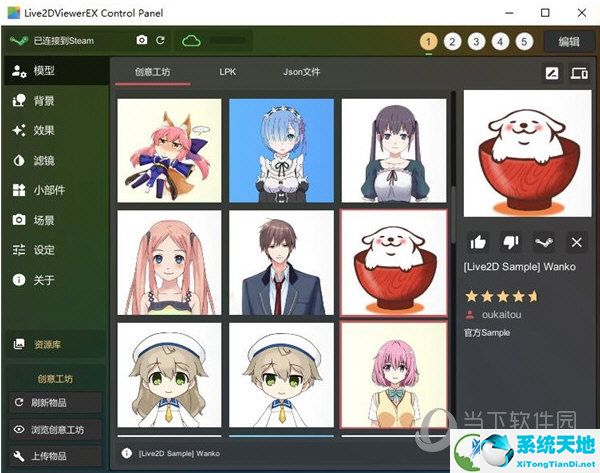The height and width of the screenshot is (473, 600).
Task: Select the Wanko dog grid thumbnail
Action: (x=394, y=263)
